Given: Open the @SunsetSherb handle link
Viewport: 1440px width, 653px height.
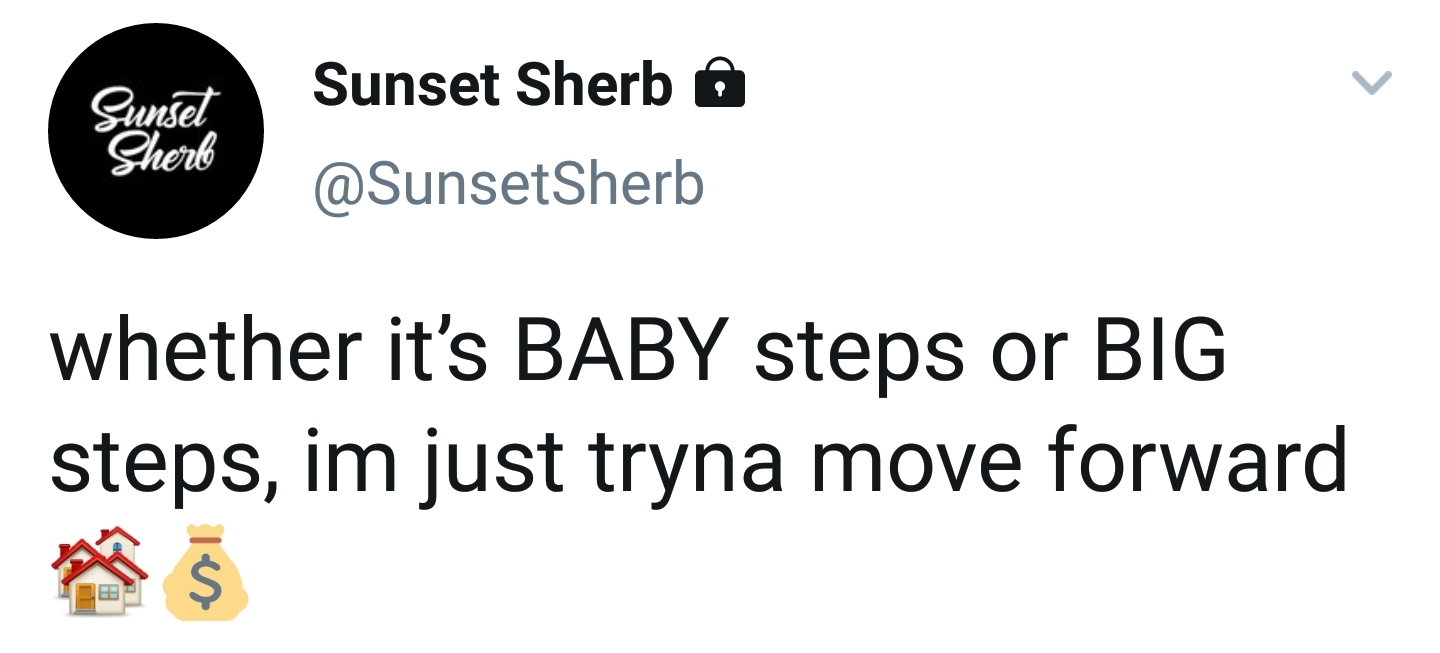Looking at the screenshot, I should coord(508,183).
